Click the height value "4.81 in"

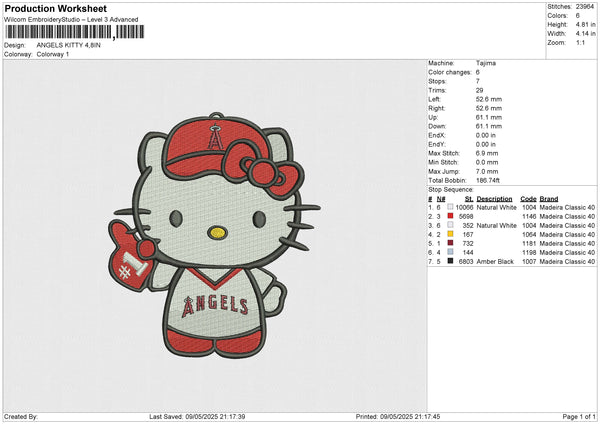pyautogui.click(x=585, y=24)
